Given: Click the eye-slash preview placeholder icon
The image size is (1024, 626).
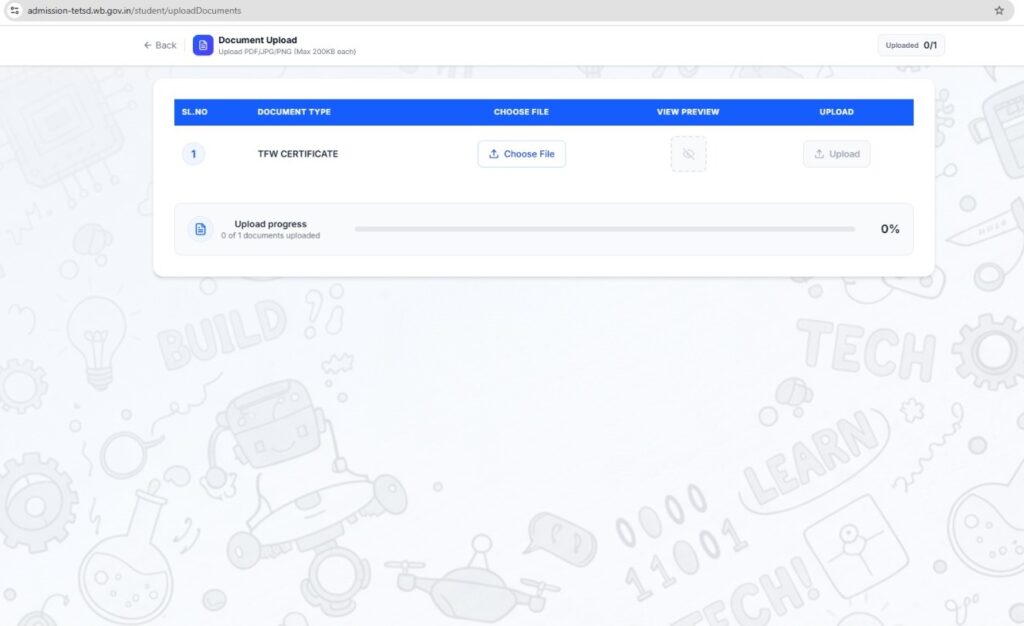Looking at the screenshot, I should (688, 154).
